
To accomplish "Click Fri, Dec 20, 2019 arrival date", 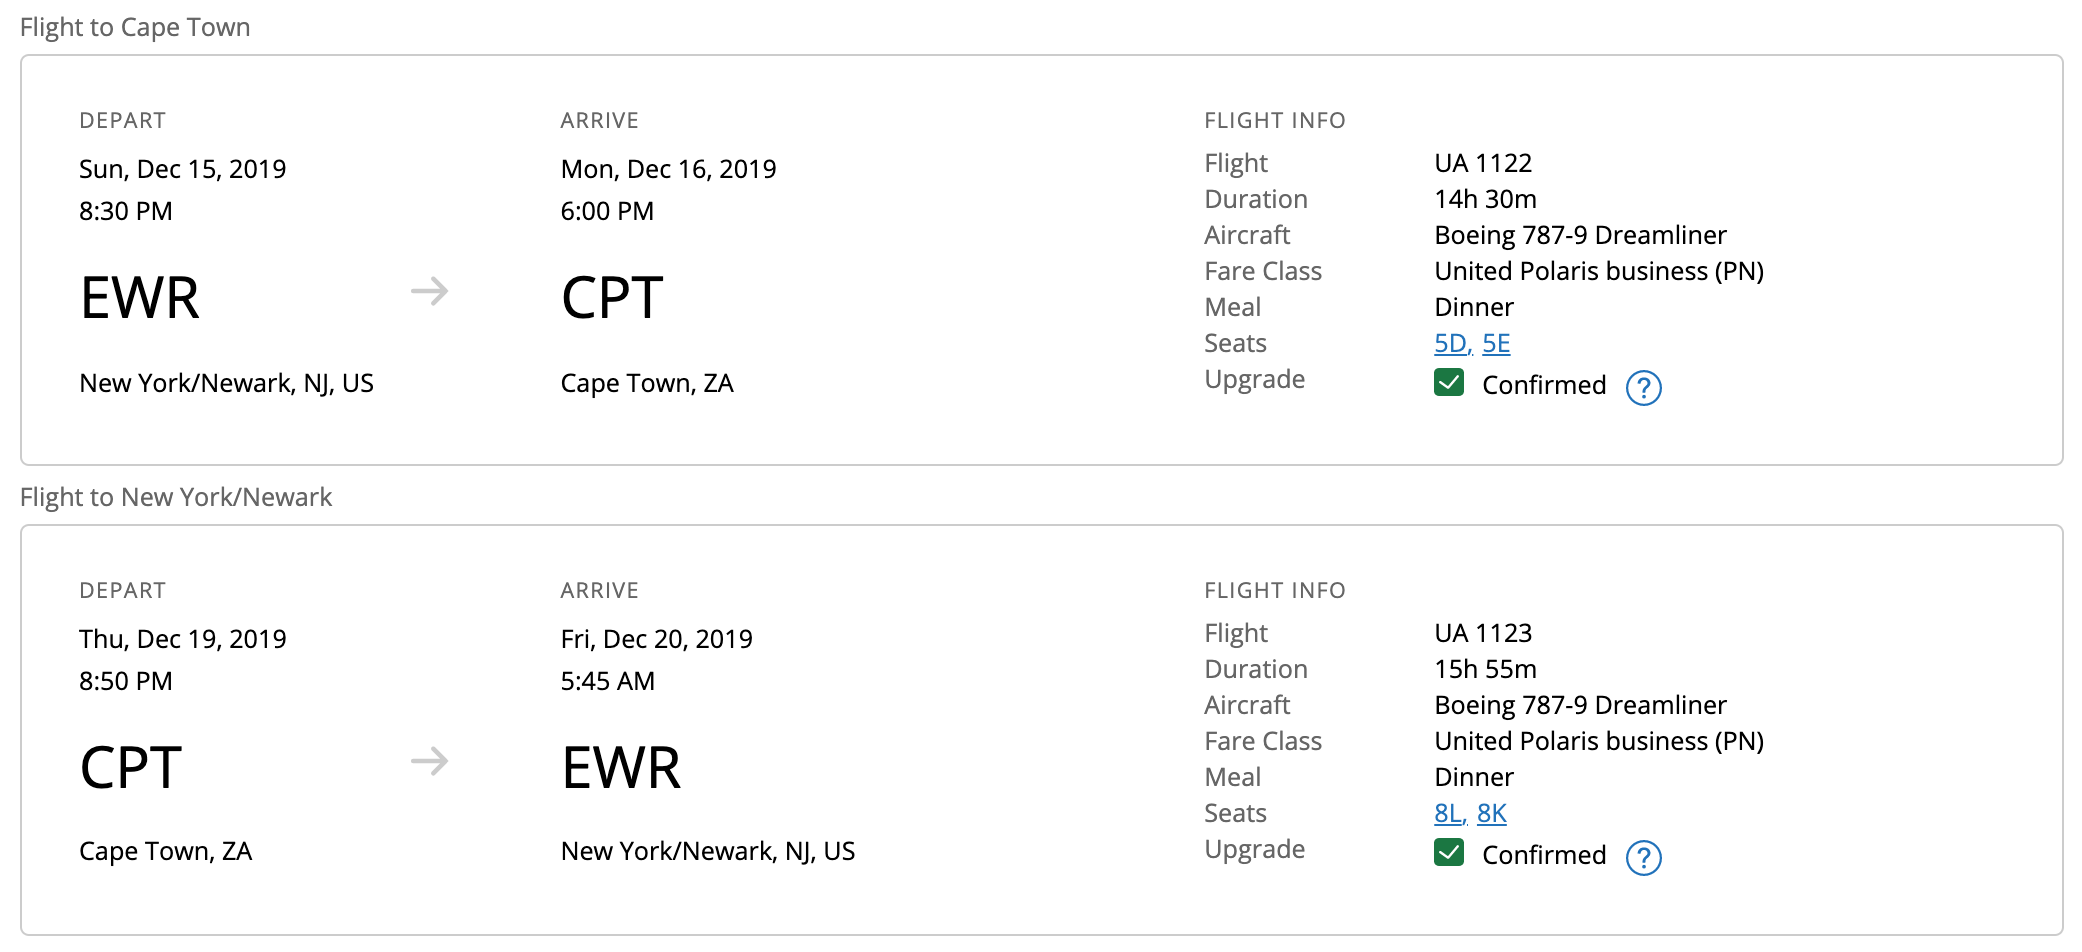I will (x=656, y=639).
